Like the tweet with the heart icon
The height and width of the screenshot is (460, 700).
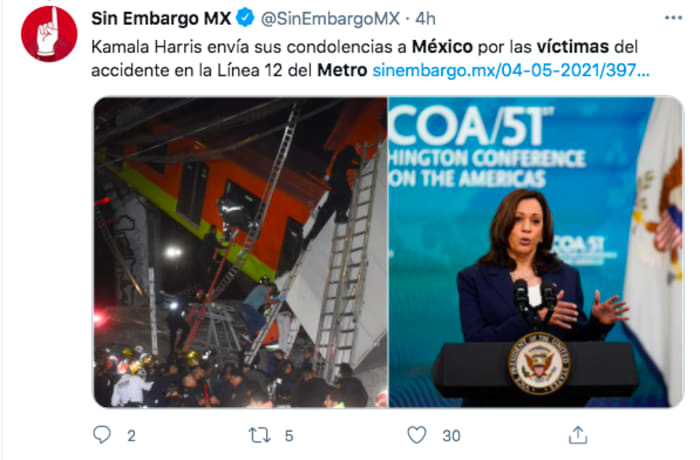coord(417,435)
